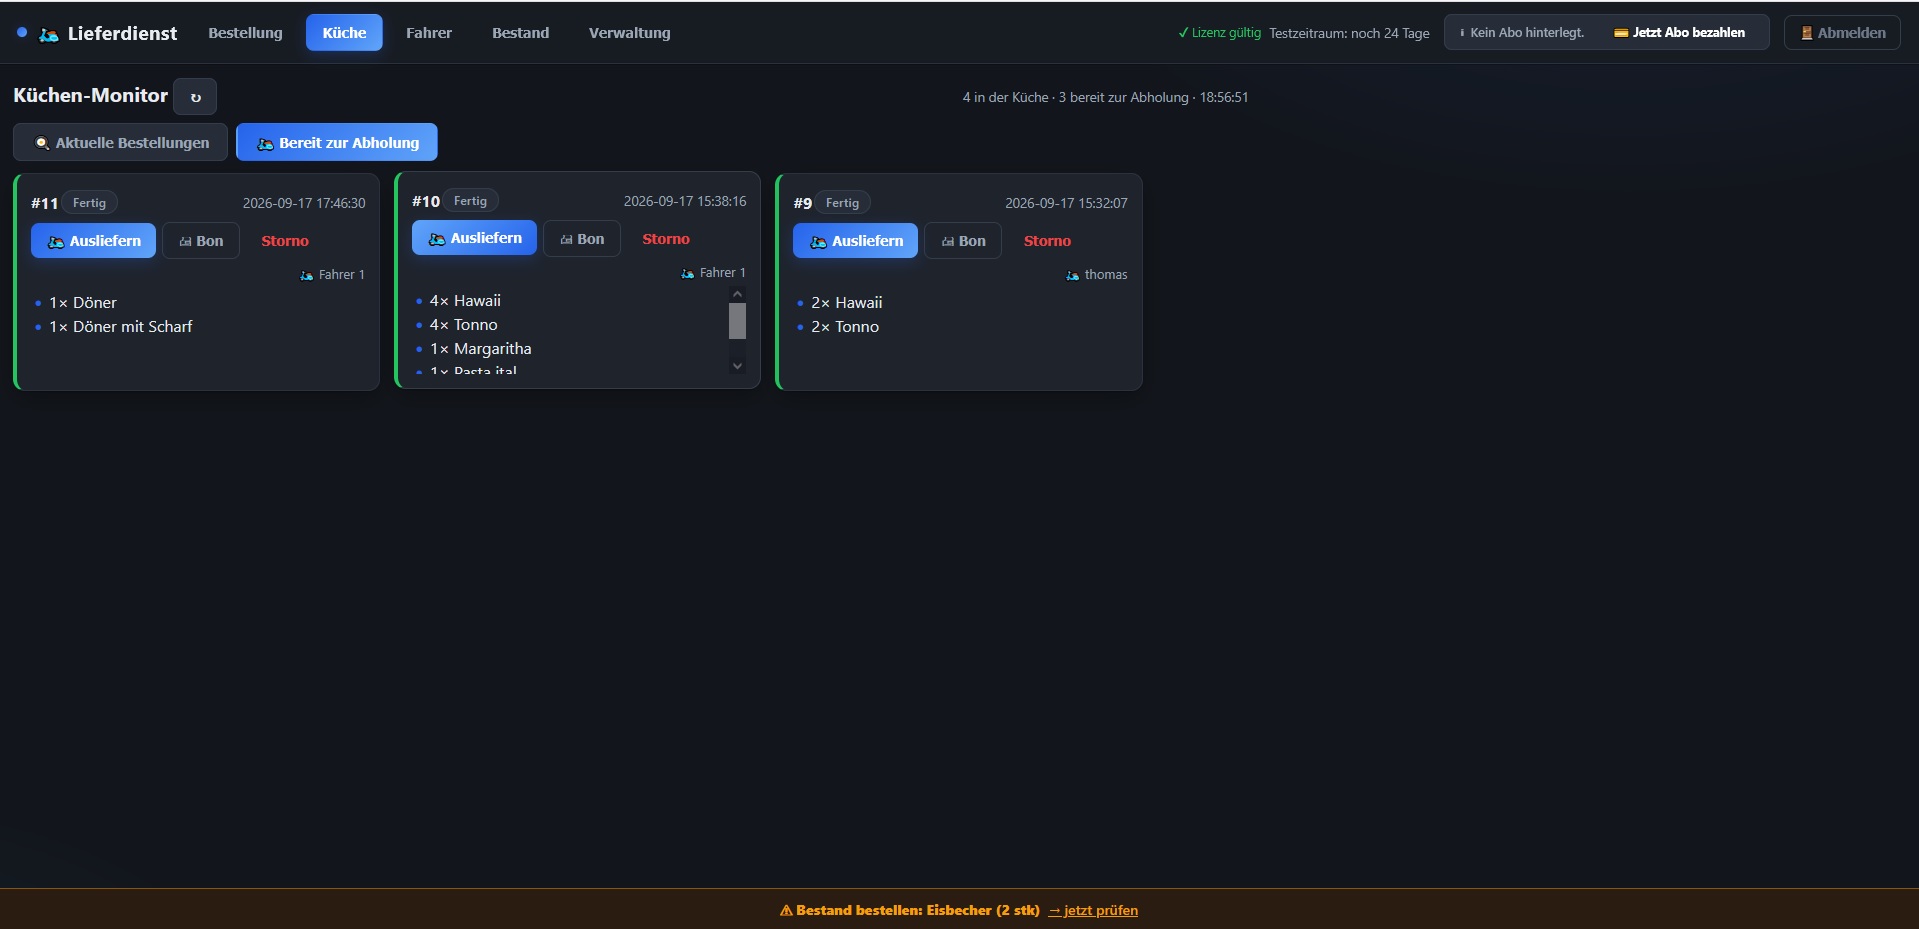Click the '4× Hawaii' item in order #10
Viewport: 1919px width, 929px height.
coord(465,301)
